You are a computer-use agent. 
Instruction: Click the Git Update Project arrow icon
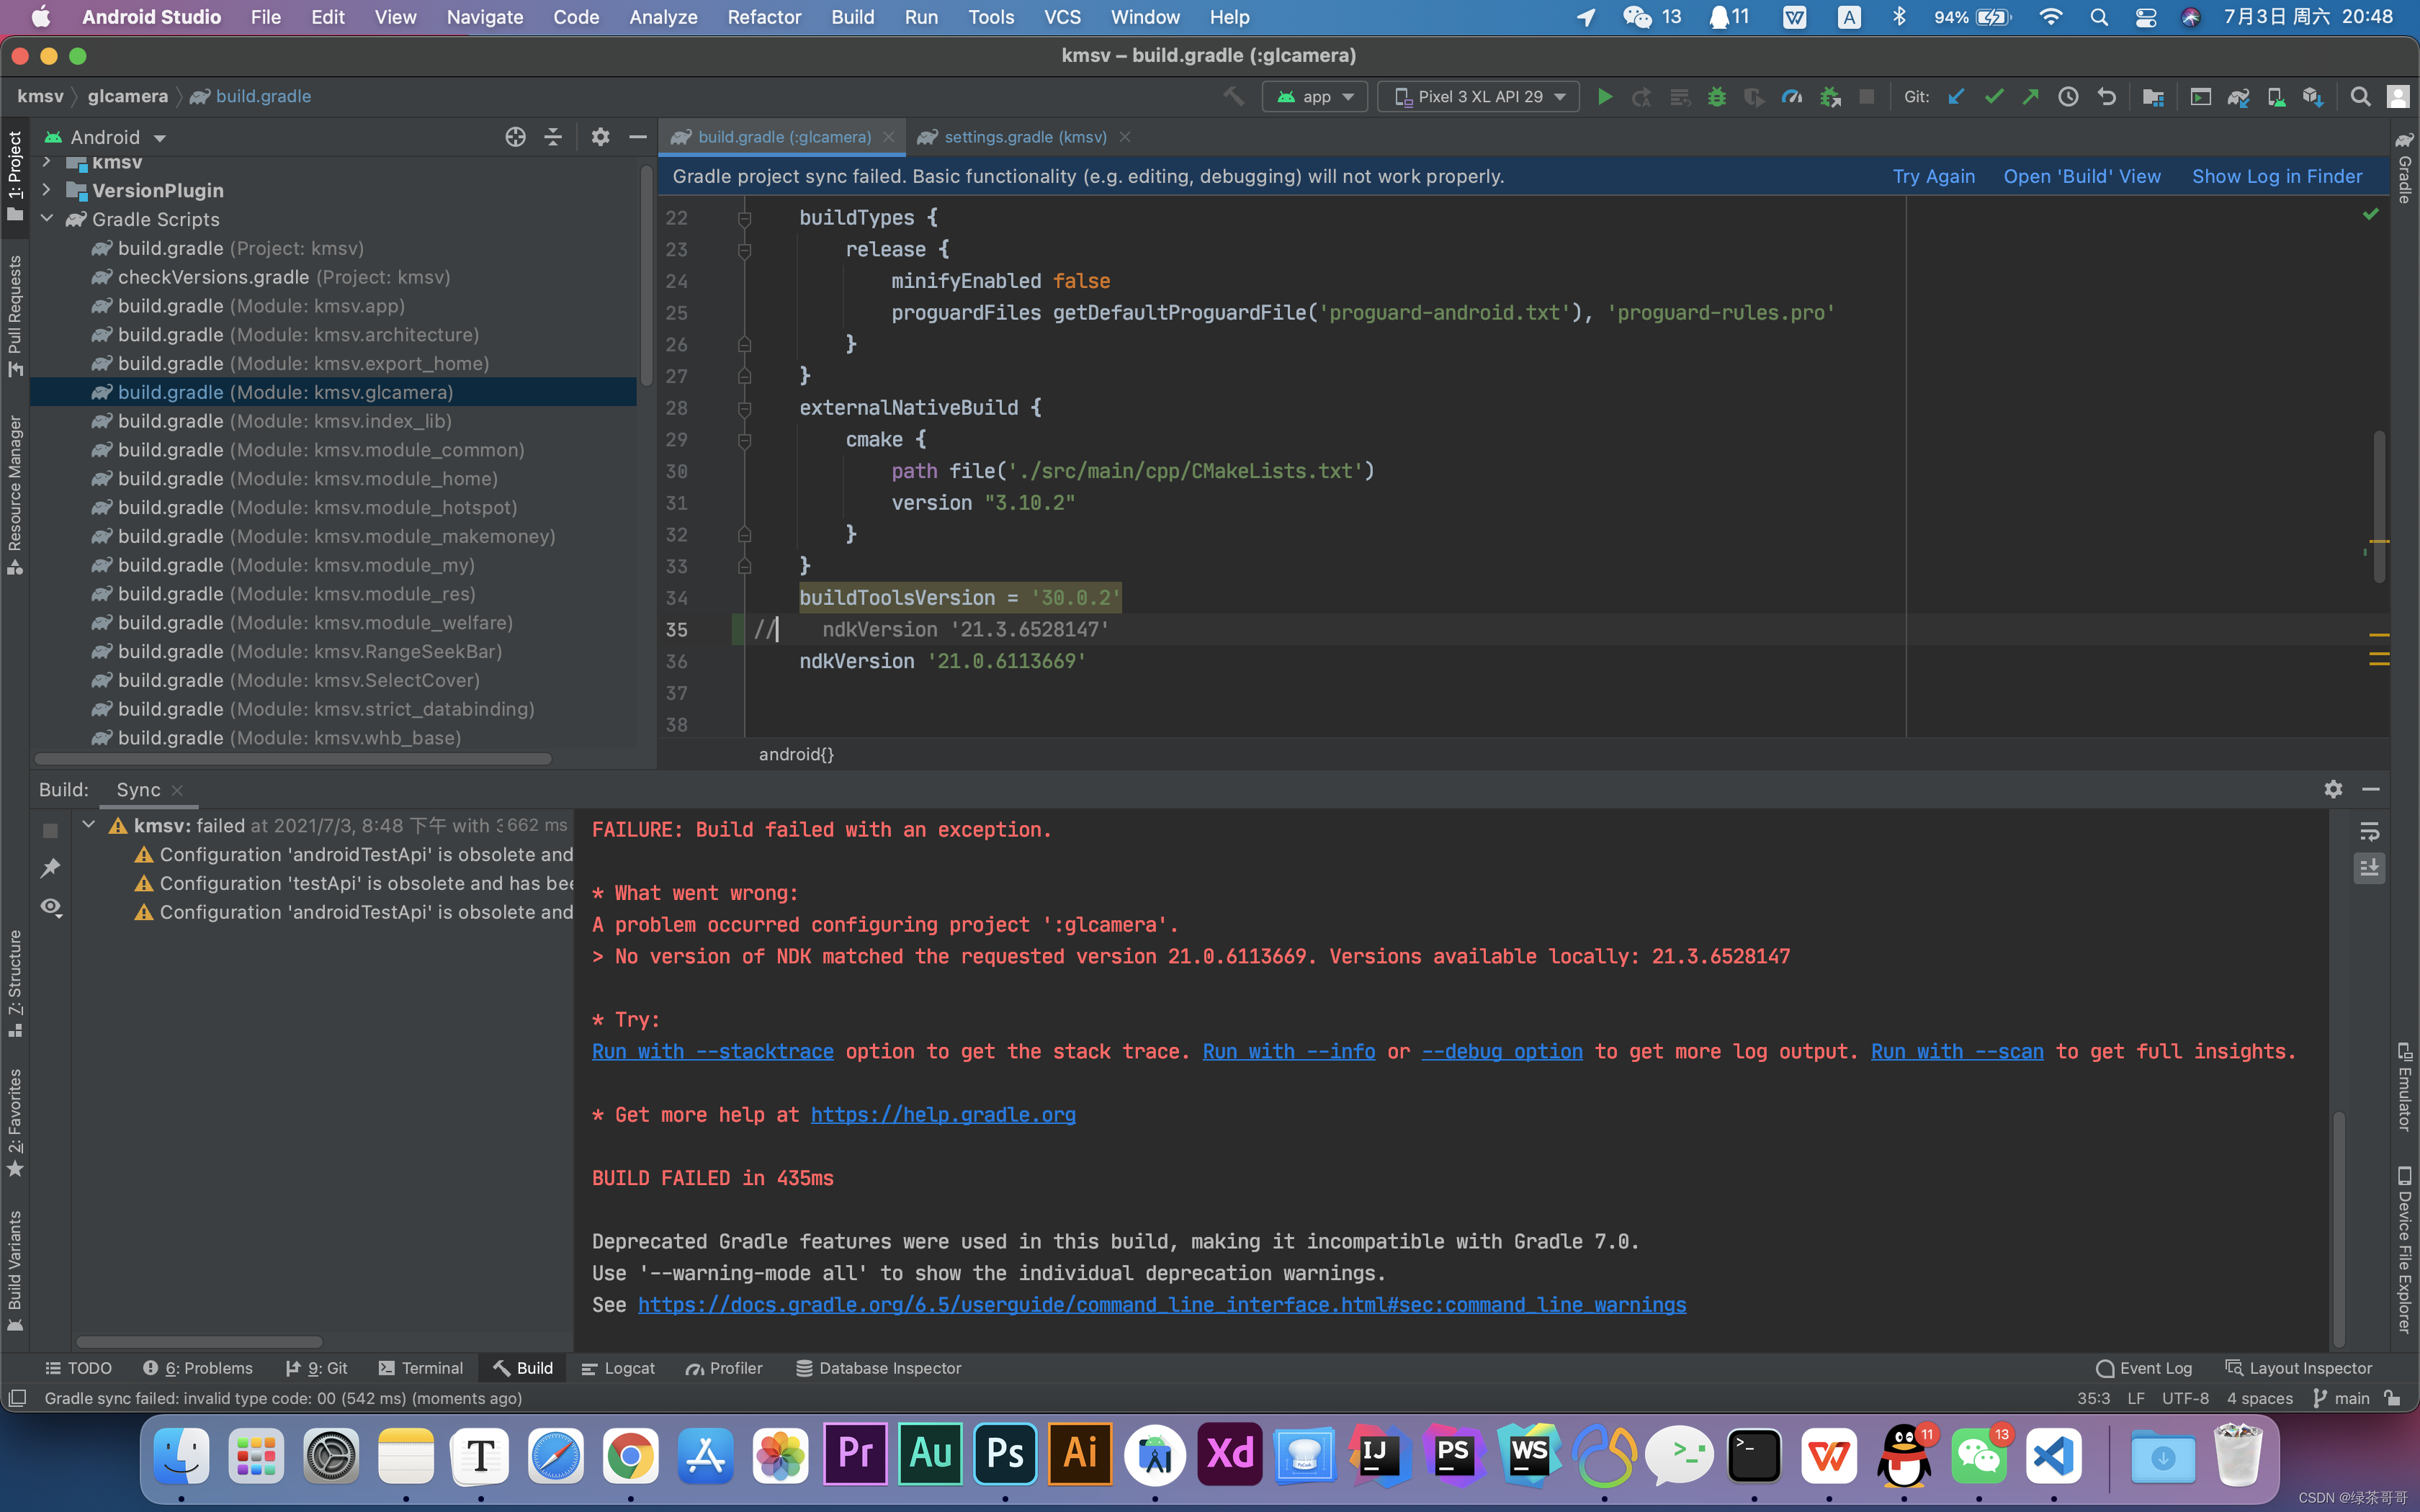click(1956, 97)
